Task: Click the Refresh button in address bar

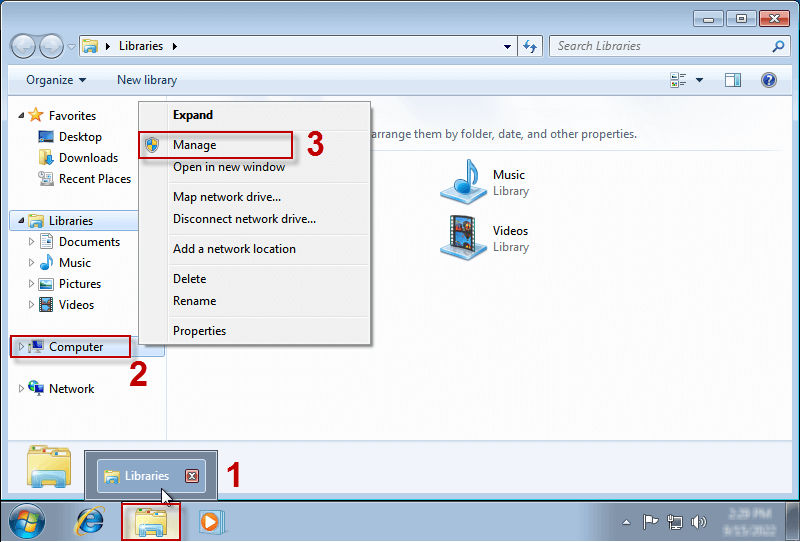Action: point(530,46)
